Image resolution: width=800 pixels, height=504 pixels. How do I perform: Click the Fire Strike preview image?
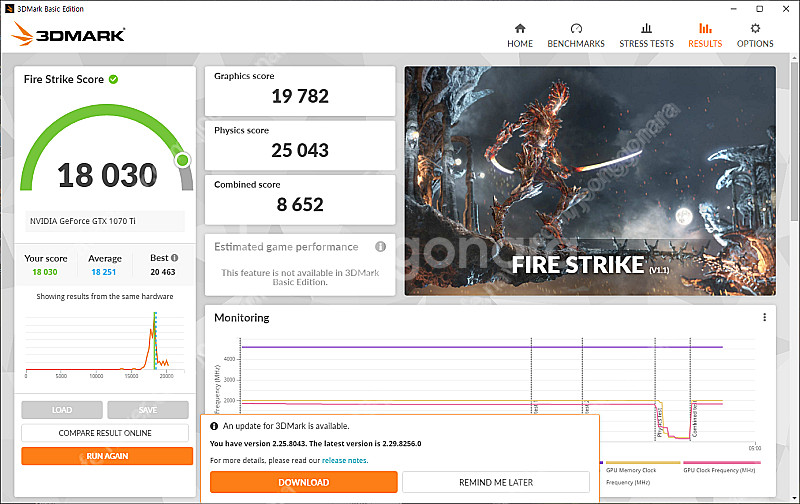click(x=590, y=181)
